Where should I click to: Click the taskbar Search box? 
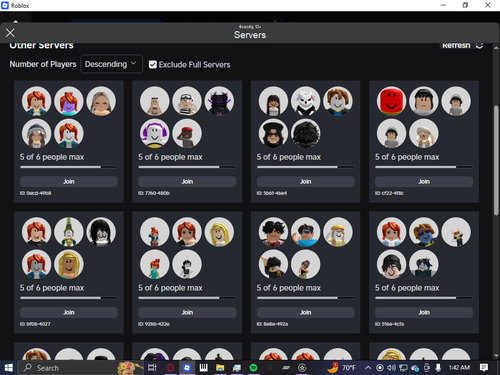coord(80,368)
